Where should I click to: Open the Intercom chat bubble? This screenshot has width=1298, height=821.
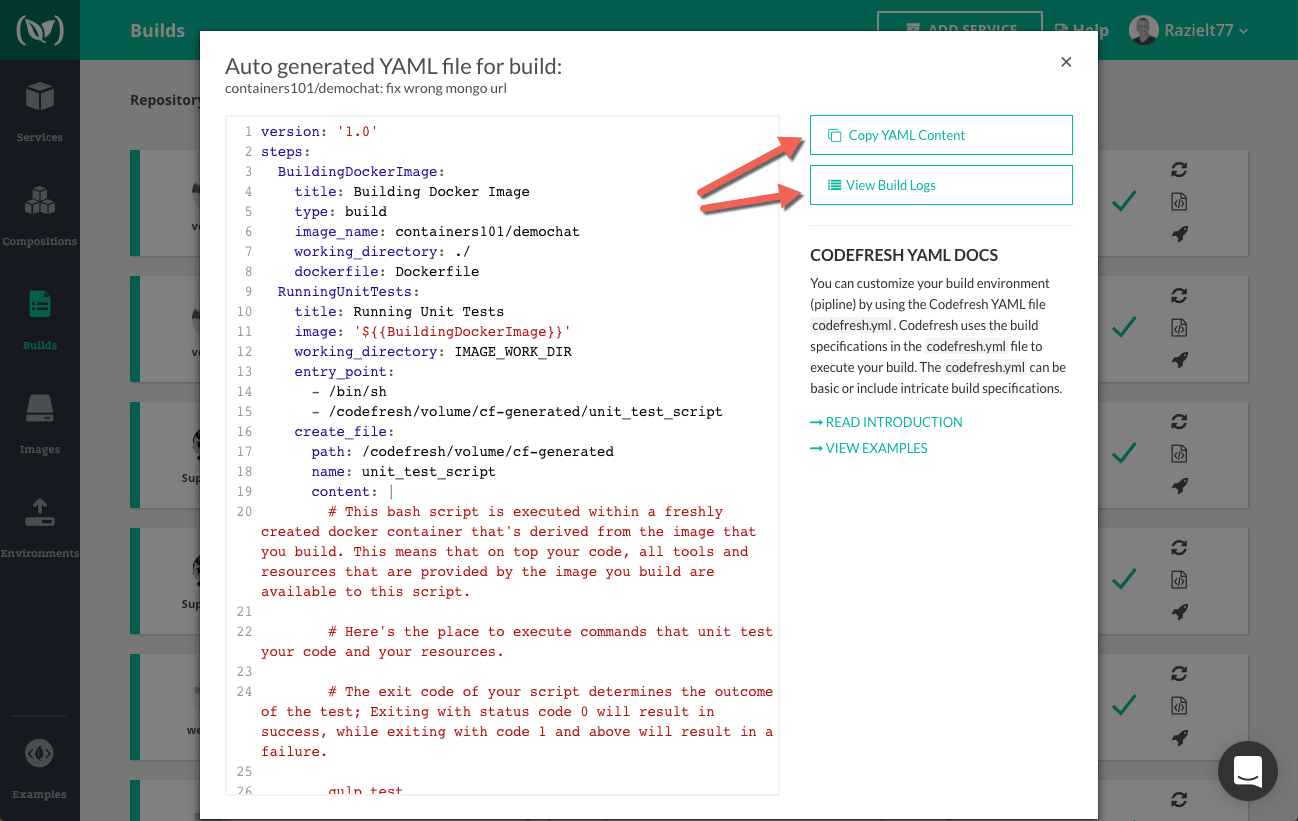tap(1247, 771)
